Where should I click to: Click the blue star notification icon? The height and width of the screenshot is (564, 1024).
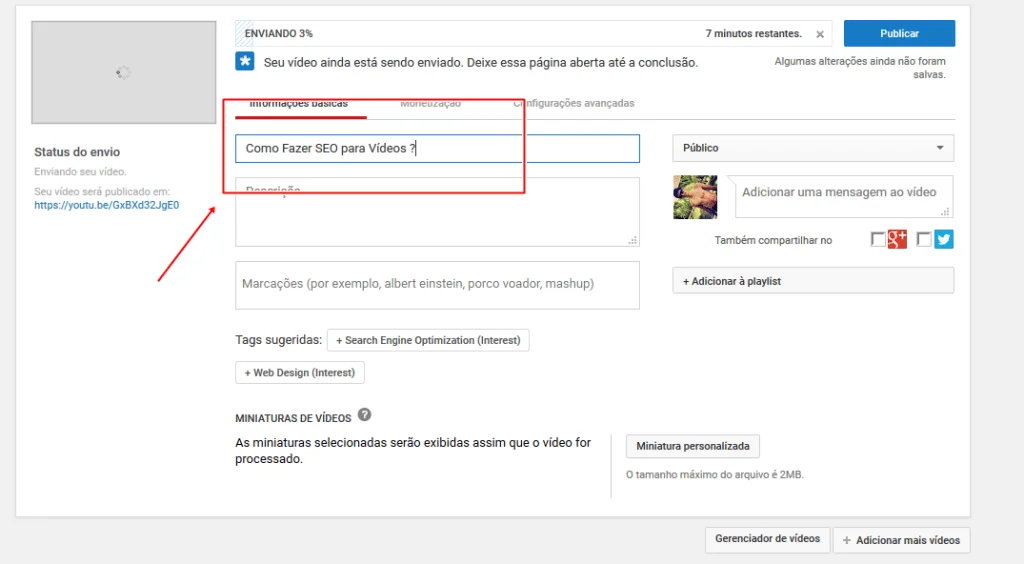(245, 61)
